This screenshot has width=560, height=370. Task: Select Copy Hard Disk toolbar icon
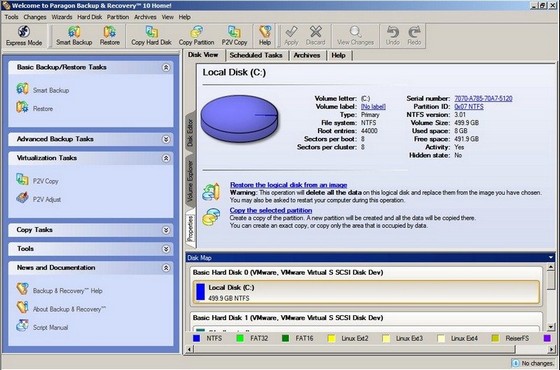[x=151, y=36]
